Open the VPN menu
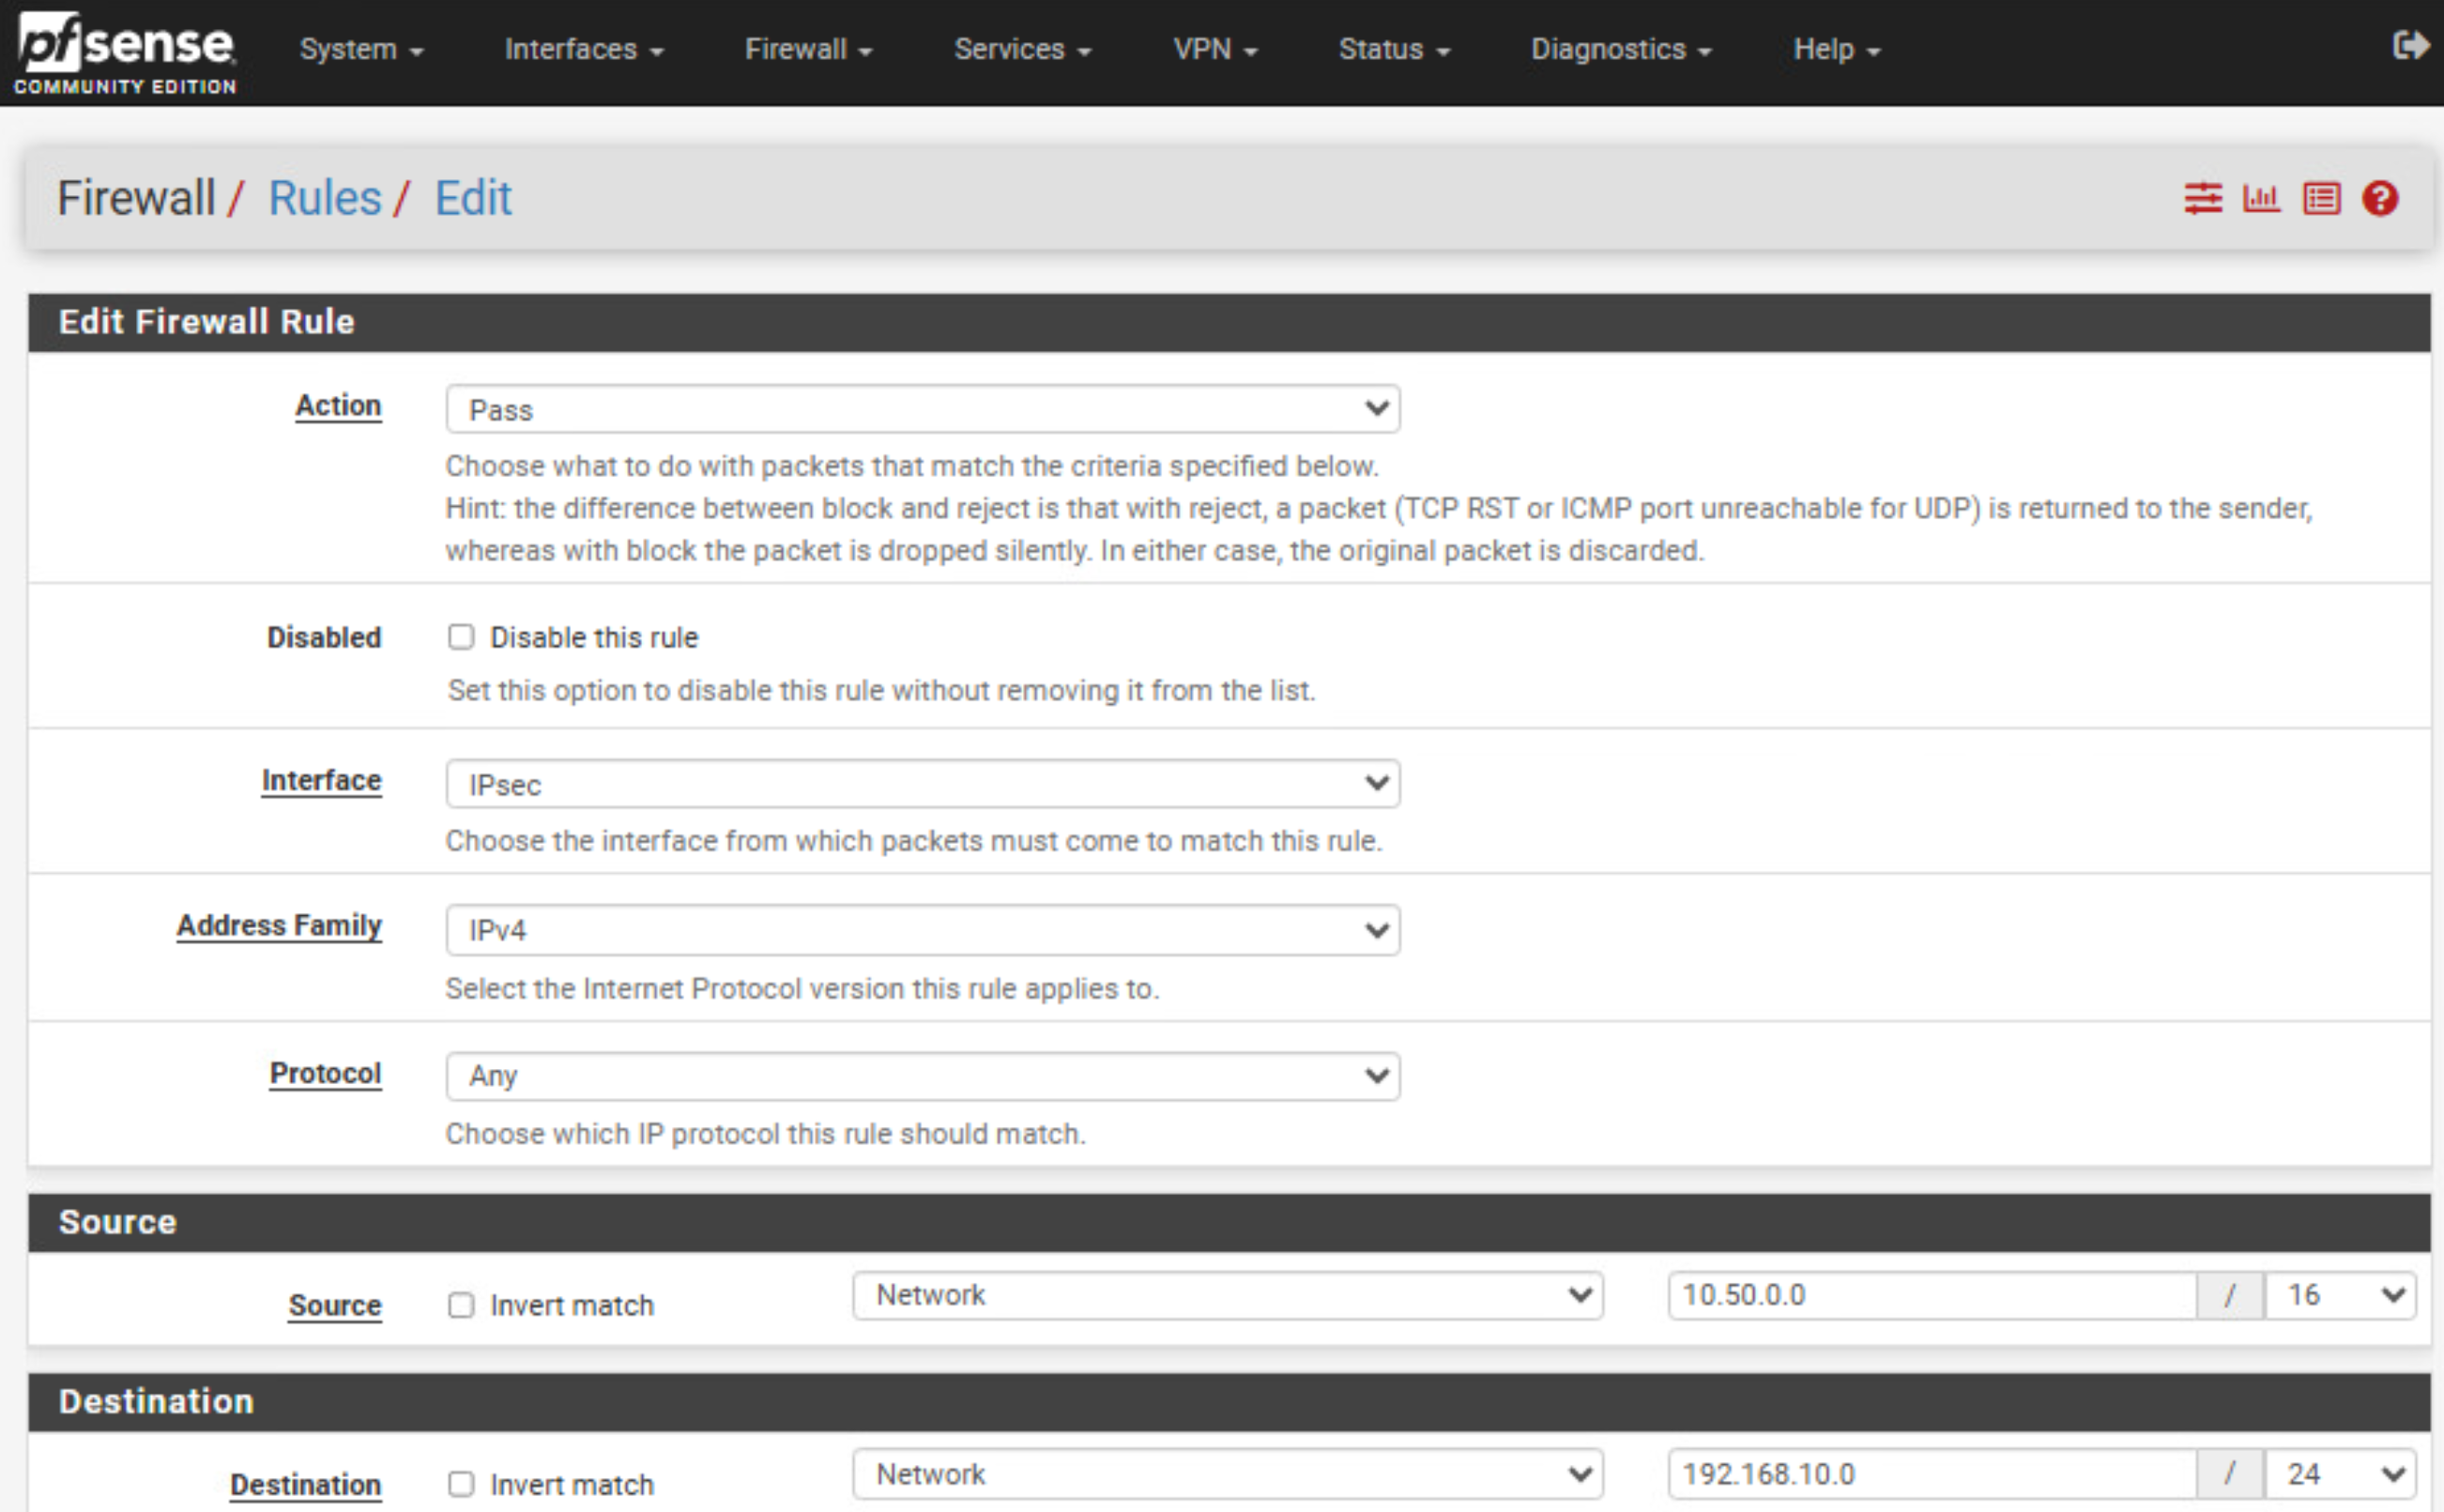The width and height of the screenshot is (2444, 1512). tap(1214, 49)
